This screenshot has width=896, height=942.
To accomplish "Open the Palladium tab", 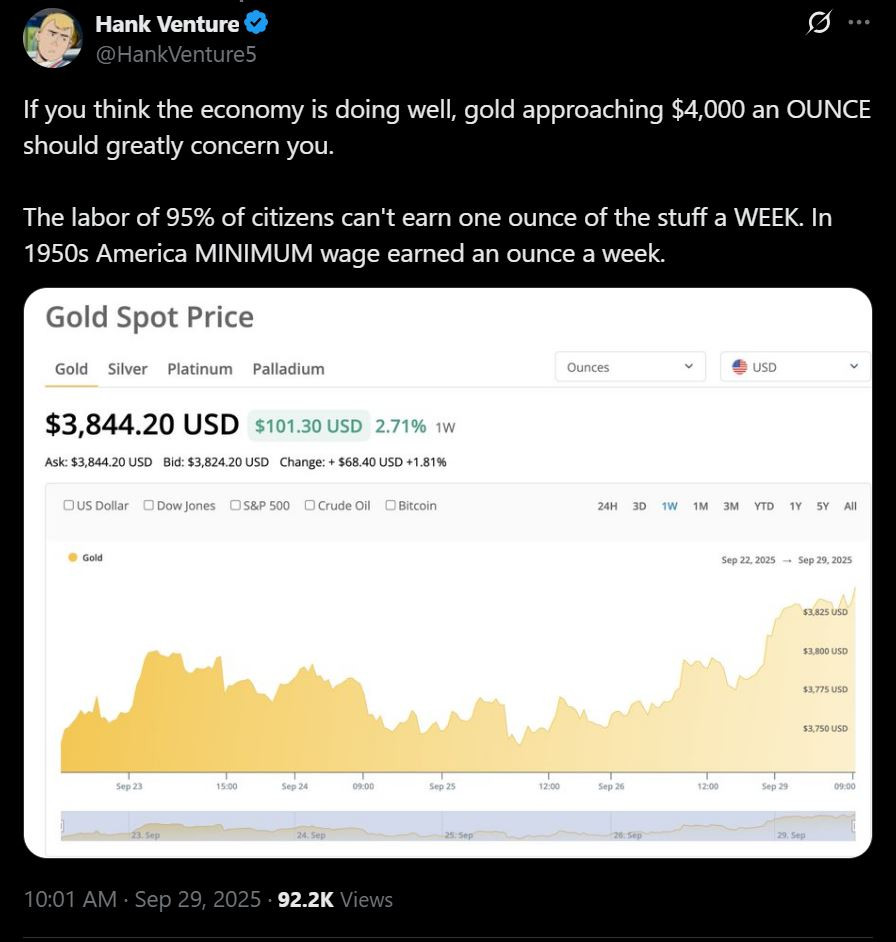I will 288,369.
